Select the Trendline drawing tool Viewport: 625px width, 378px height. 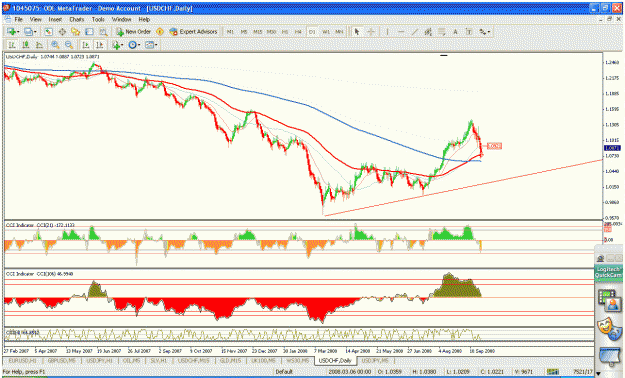tap(415, 32)
